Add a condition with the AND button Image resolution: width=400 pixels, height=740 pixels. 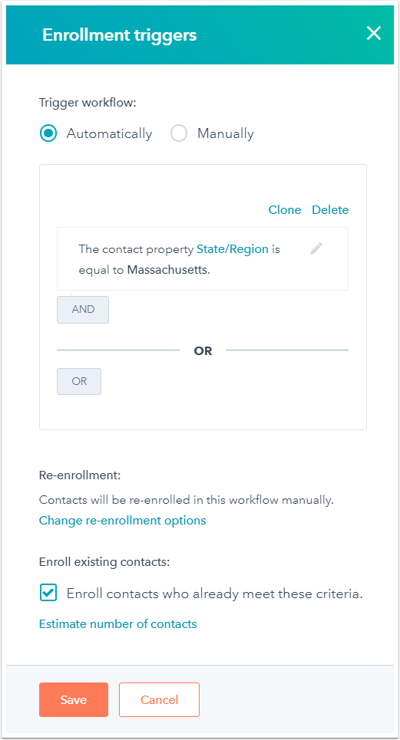(83, 310)
